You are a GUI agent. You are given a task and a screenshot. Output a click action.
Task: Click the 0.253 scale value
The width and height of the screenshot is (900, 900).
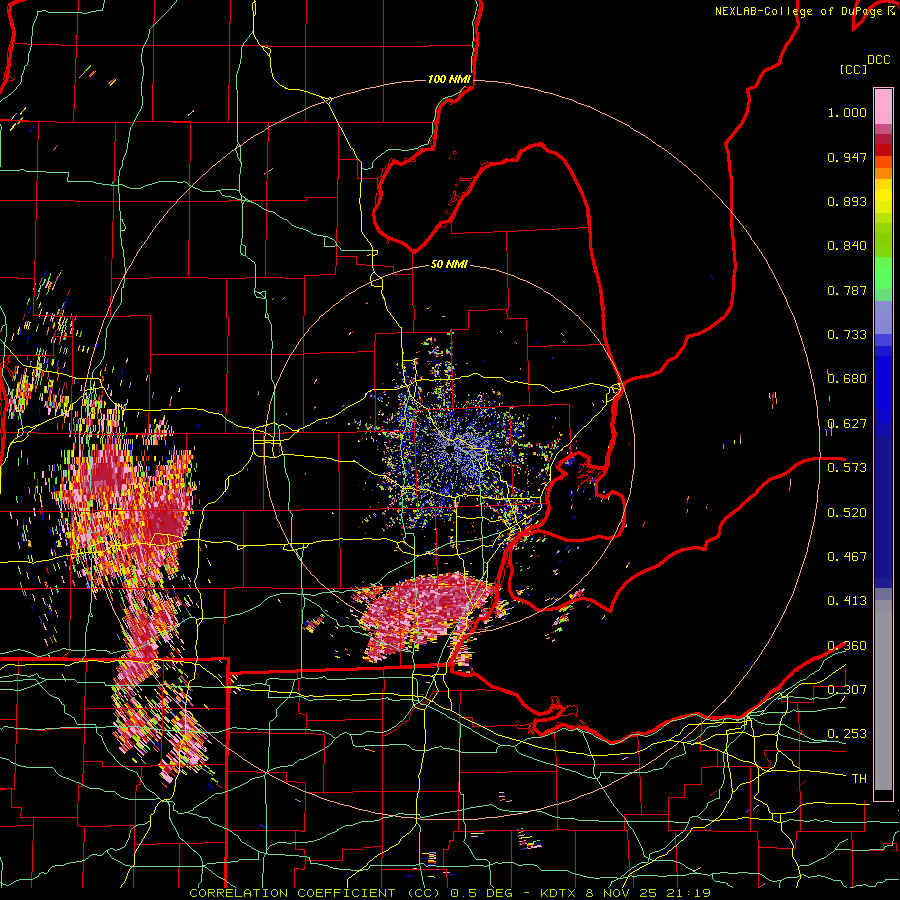click(x=847, y=734)
